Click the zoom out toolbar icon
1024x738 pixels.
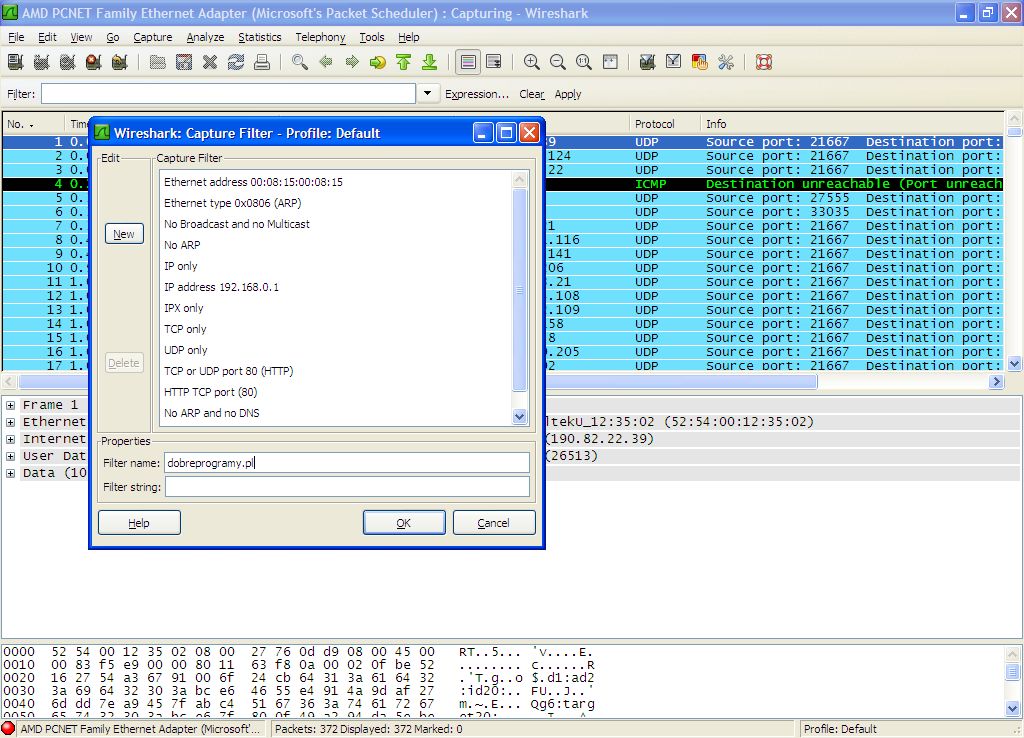pyautogui.click(x=558, y=62)
